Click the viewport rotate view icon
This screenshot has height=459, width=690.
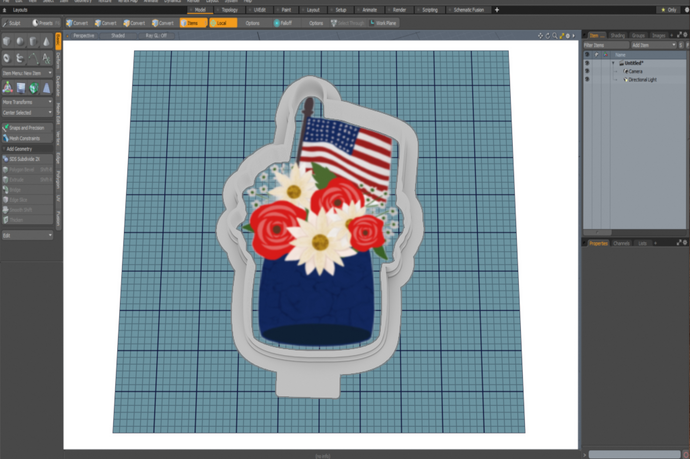pos(547,36)
